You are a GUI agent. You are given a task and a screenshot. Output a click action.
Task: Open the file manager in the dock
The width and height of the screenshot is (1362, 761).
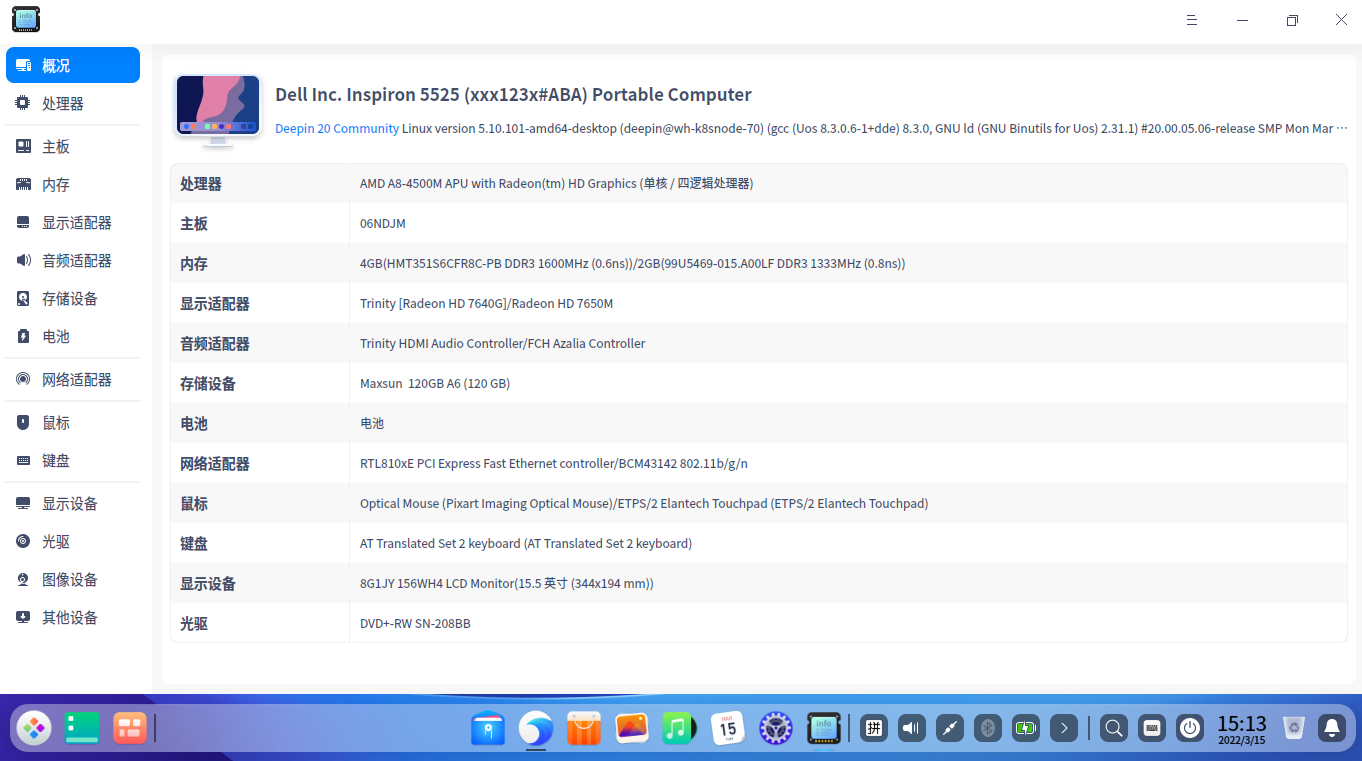[x=488, y=728]
